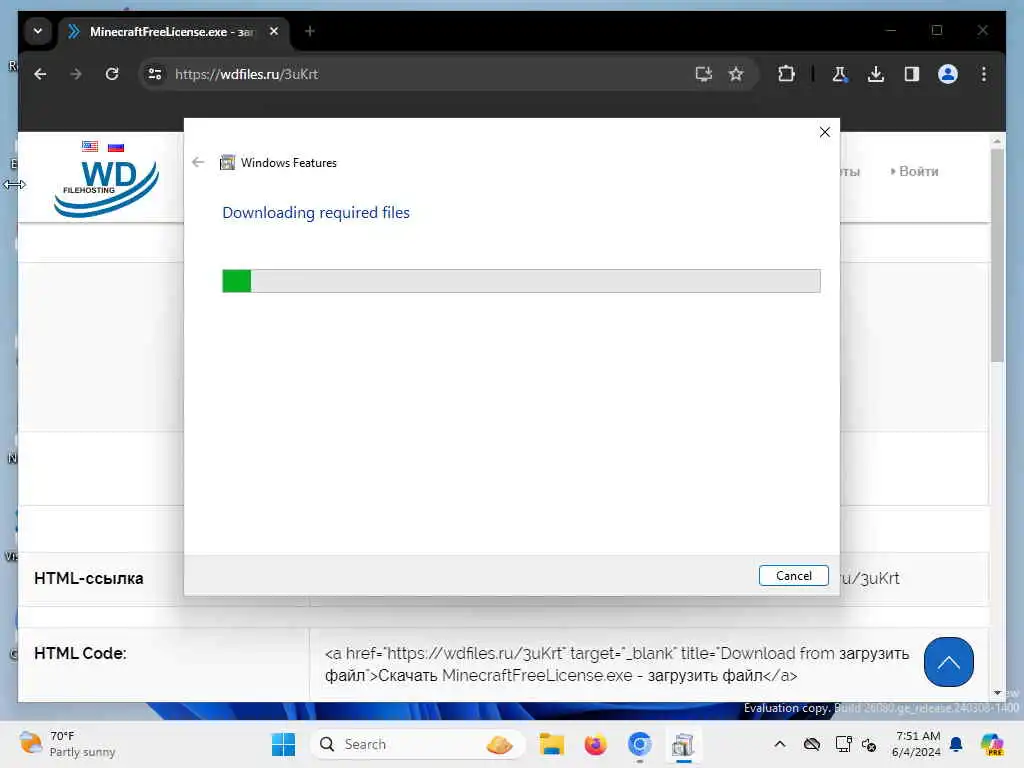Open the notifications bell
This screenshot has width=1024, height=768.
tap(956, 744)
